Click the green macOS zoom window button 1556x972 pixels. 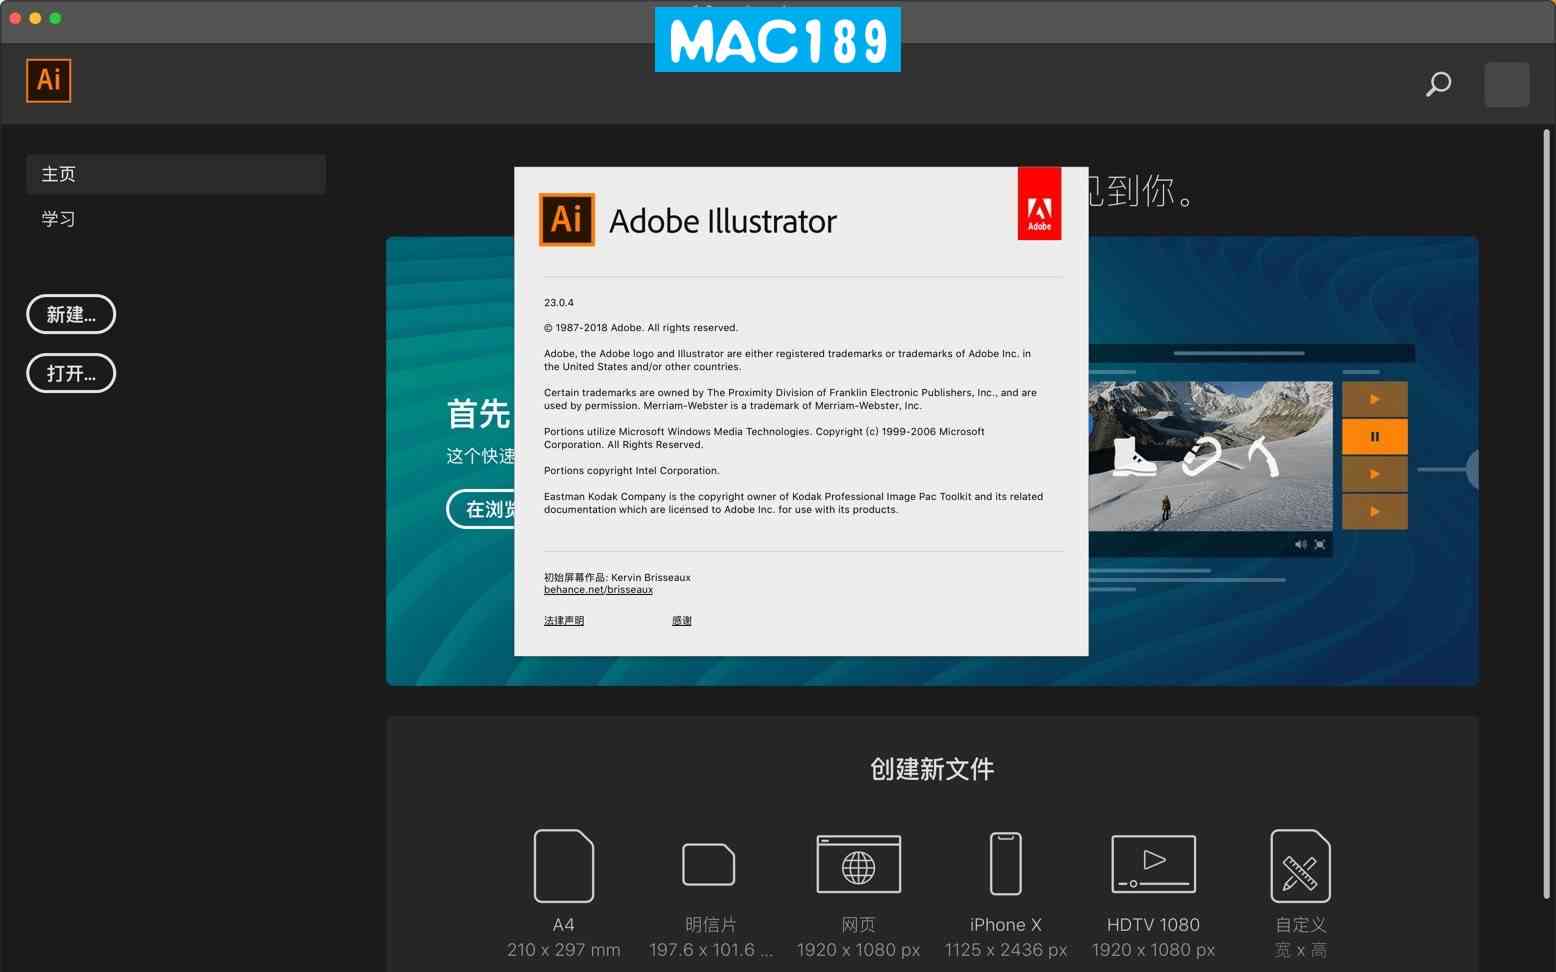click(55, 18)
